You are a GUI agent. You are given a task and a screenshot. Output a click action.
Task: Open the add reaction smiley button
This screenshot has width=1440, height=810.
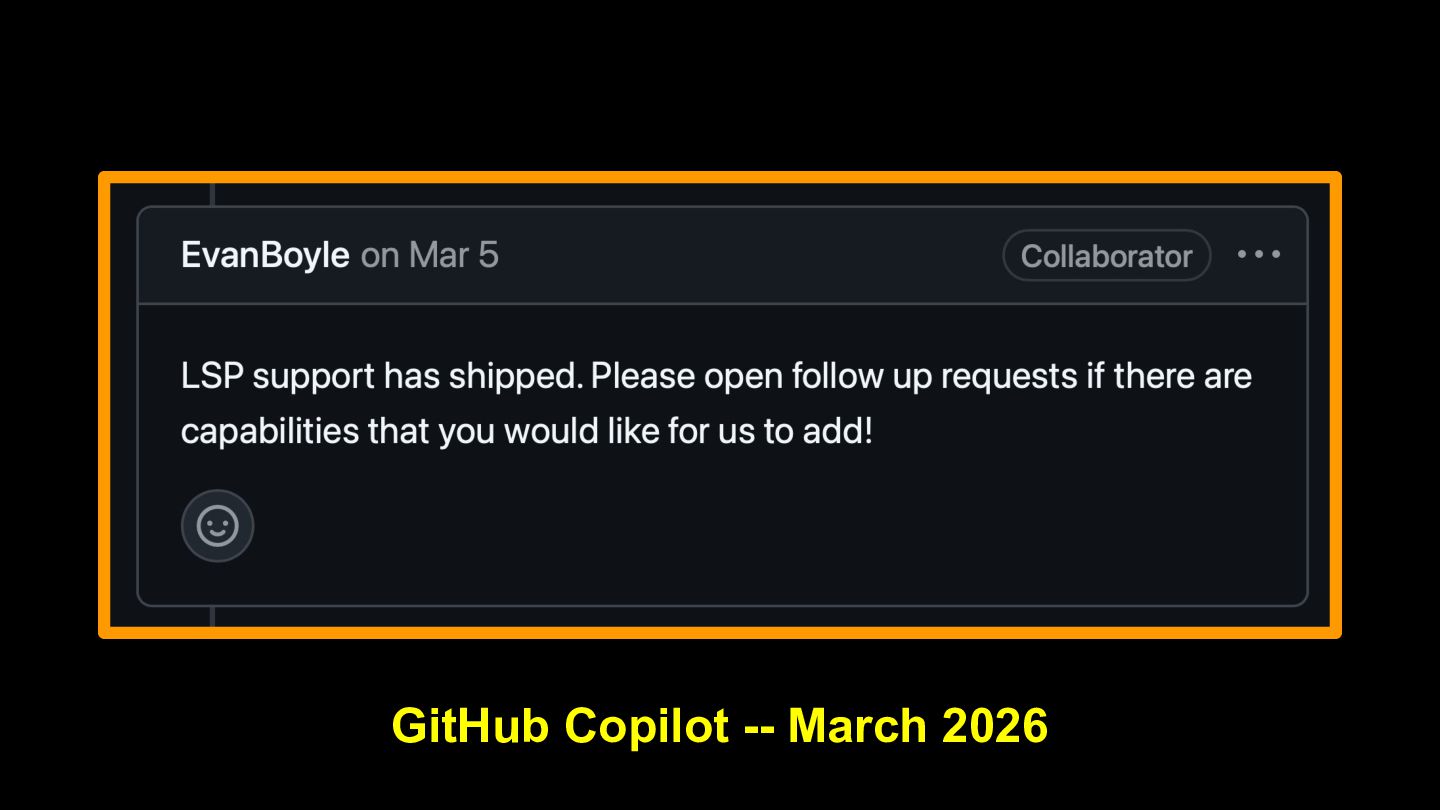coord(217,525)
